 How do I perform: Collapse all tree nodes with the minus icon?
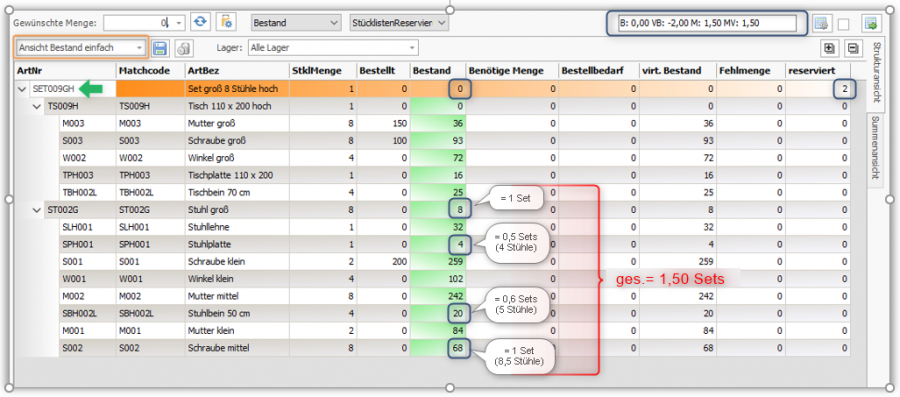click(x=853, y=48)
